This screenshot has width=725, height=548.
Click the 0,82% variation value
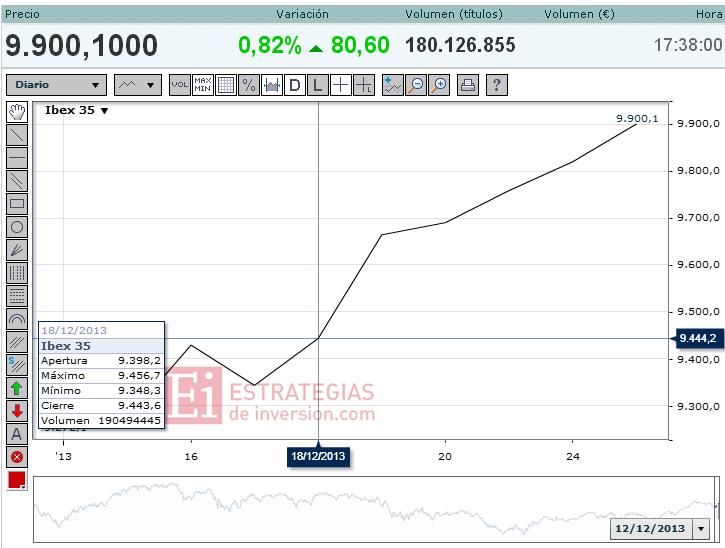click(x=270, y=45)
